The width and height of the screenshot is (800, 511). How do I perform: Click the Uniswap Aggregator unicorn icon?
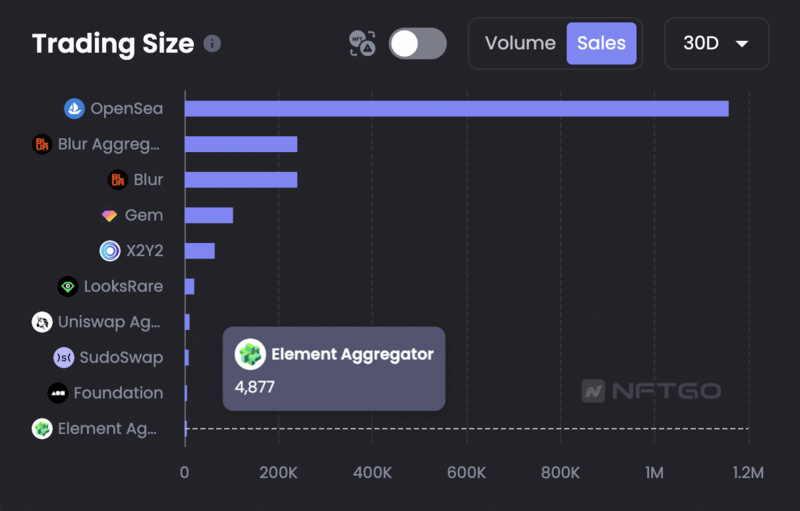(x=42, y=322)
